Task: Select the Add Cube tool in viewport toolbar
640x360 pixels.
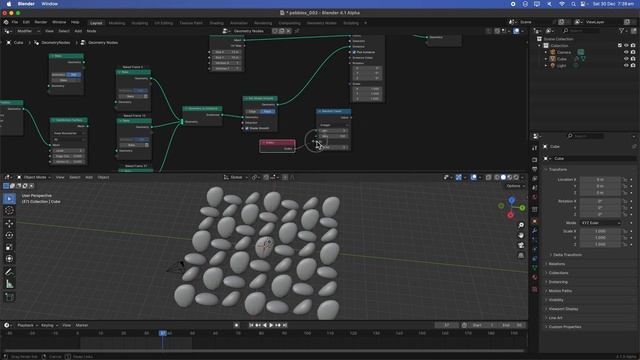Action: [9, 297]
